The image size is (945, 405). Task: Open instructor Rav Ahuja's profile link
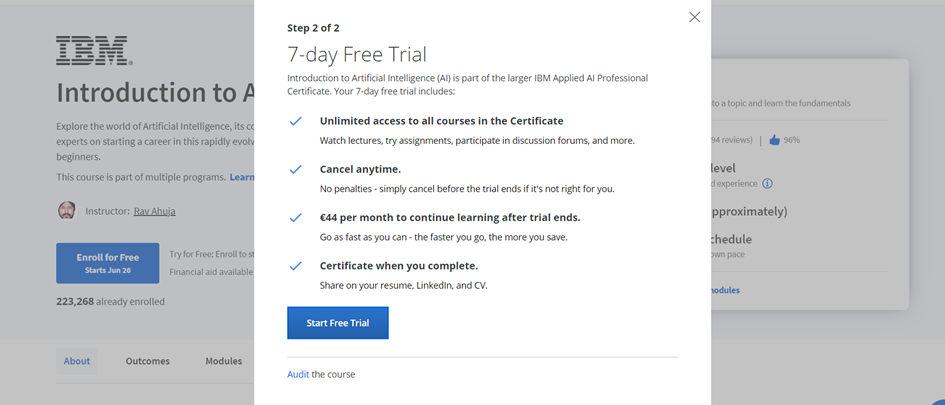pyautogui.click(x=154, y=211)
